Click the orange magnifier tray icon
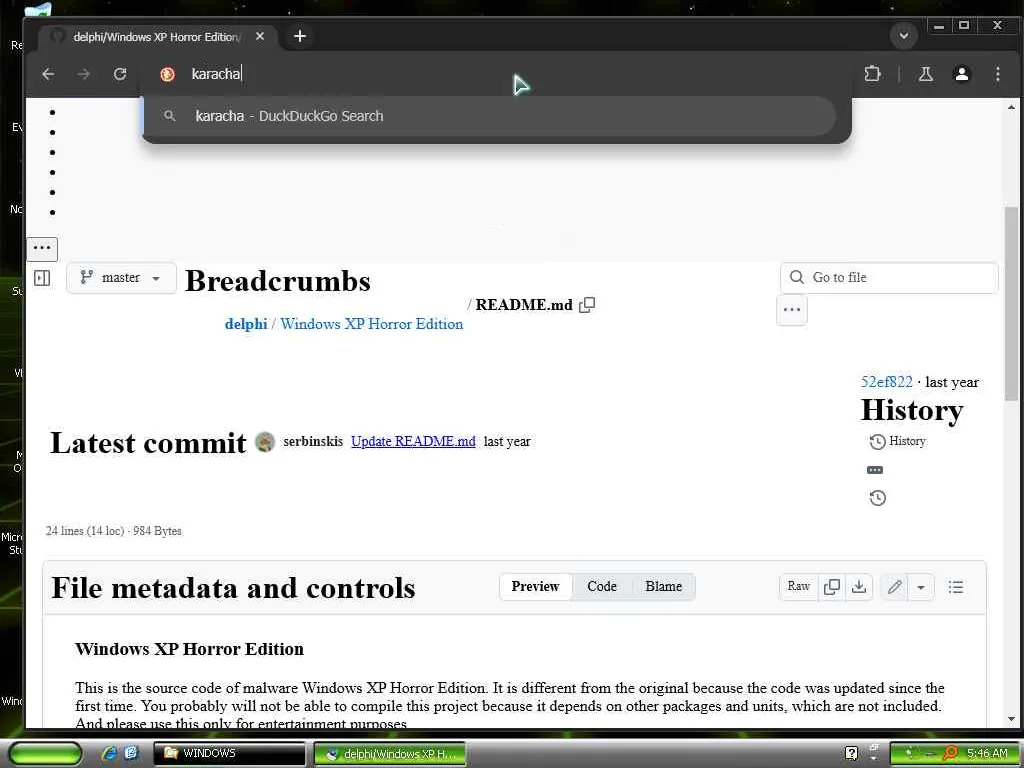 pyautogui.click(x=950, y=754)
